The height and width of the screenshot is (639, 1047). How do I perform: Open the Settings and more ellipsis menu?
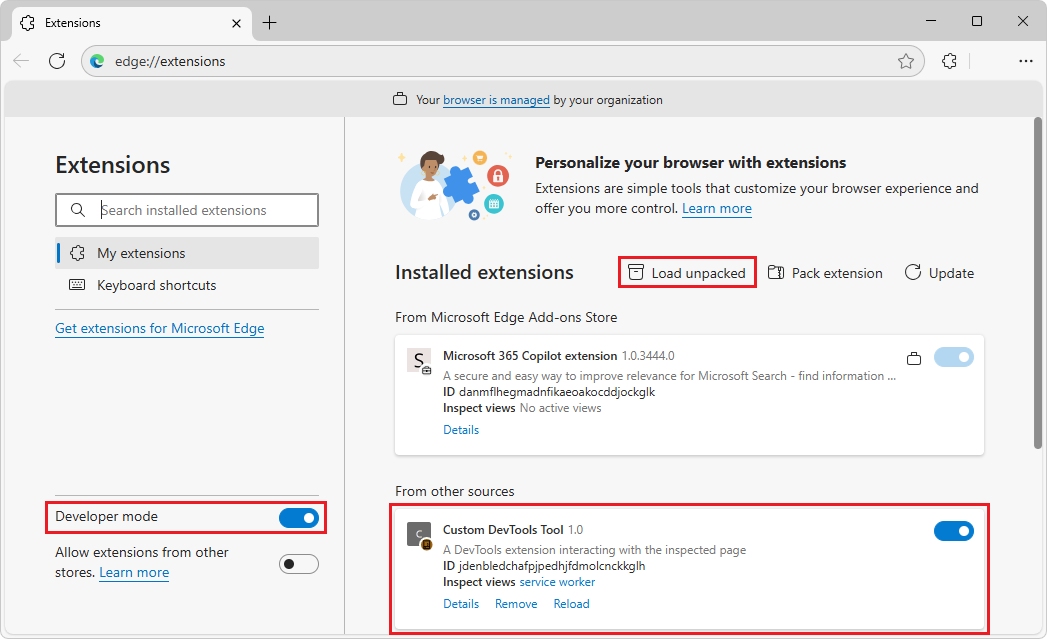pyautogui.click(x=1026, y=61)
